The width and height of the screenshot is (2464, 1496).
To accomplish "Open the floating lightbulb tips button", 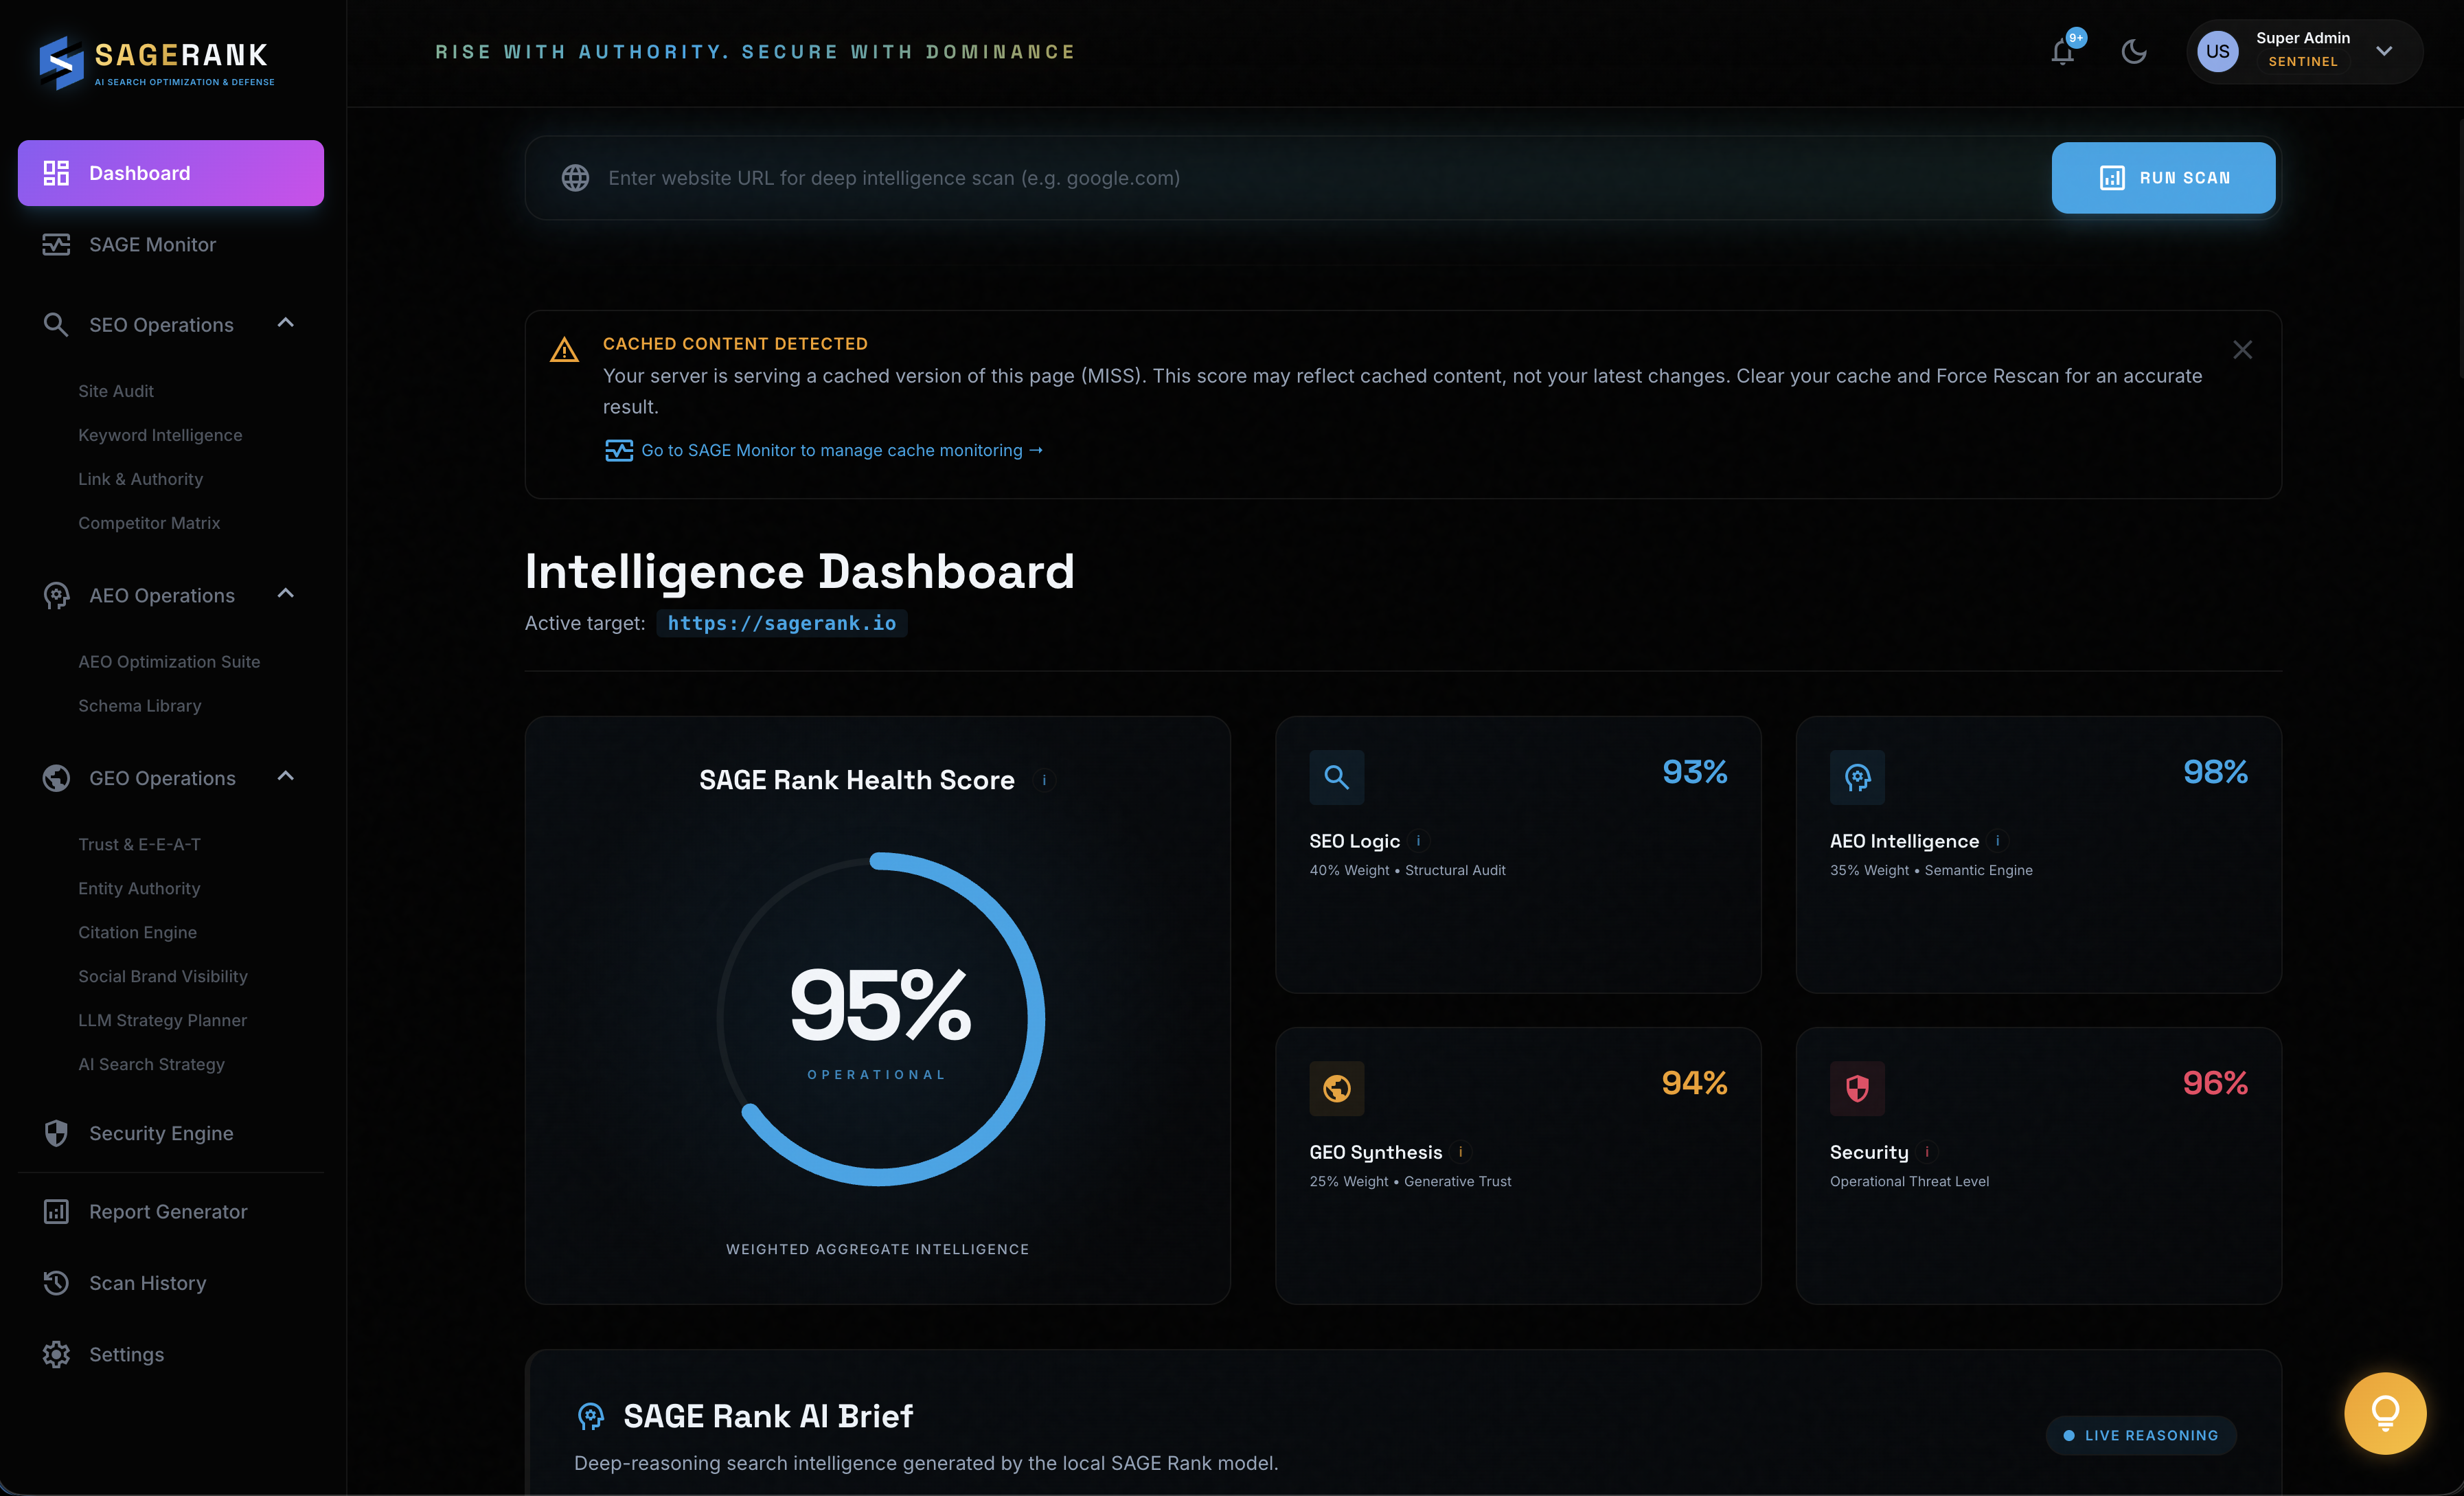I will 2385,1413.
